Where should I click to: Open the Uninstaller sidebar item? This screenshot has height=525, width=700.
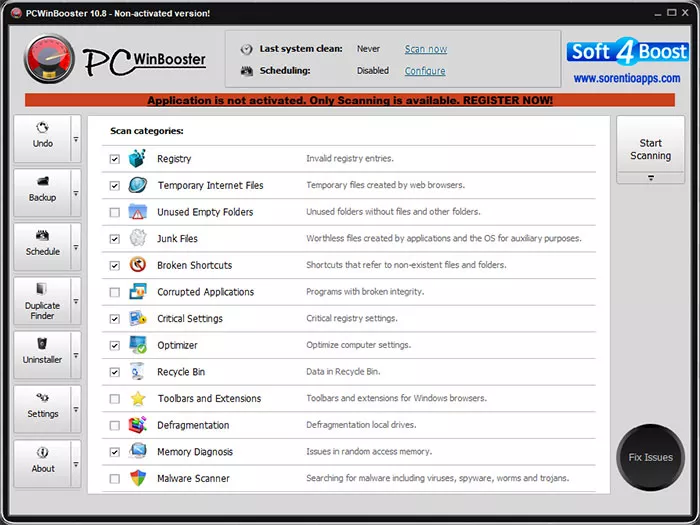point(42,355)
